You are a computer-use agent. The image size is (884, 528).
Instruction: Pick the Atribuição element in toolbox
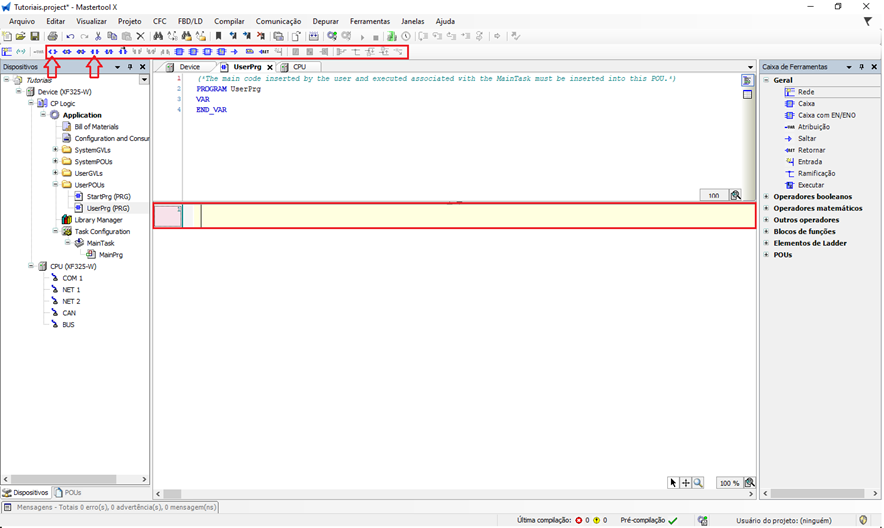(813, 127)
